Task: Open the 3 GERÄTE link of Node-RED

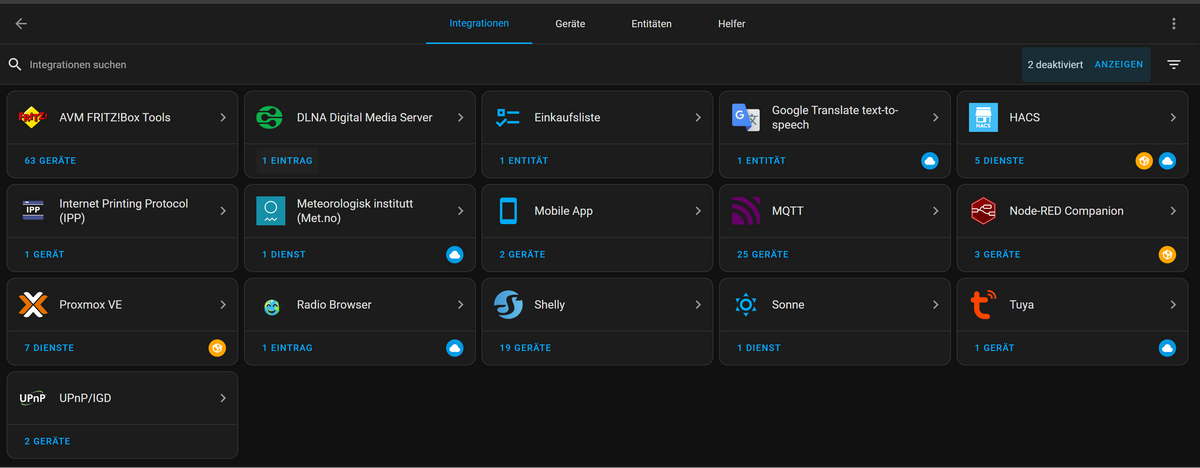Action: (x=998, y=254)
